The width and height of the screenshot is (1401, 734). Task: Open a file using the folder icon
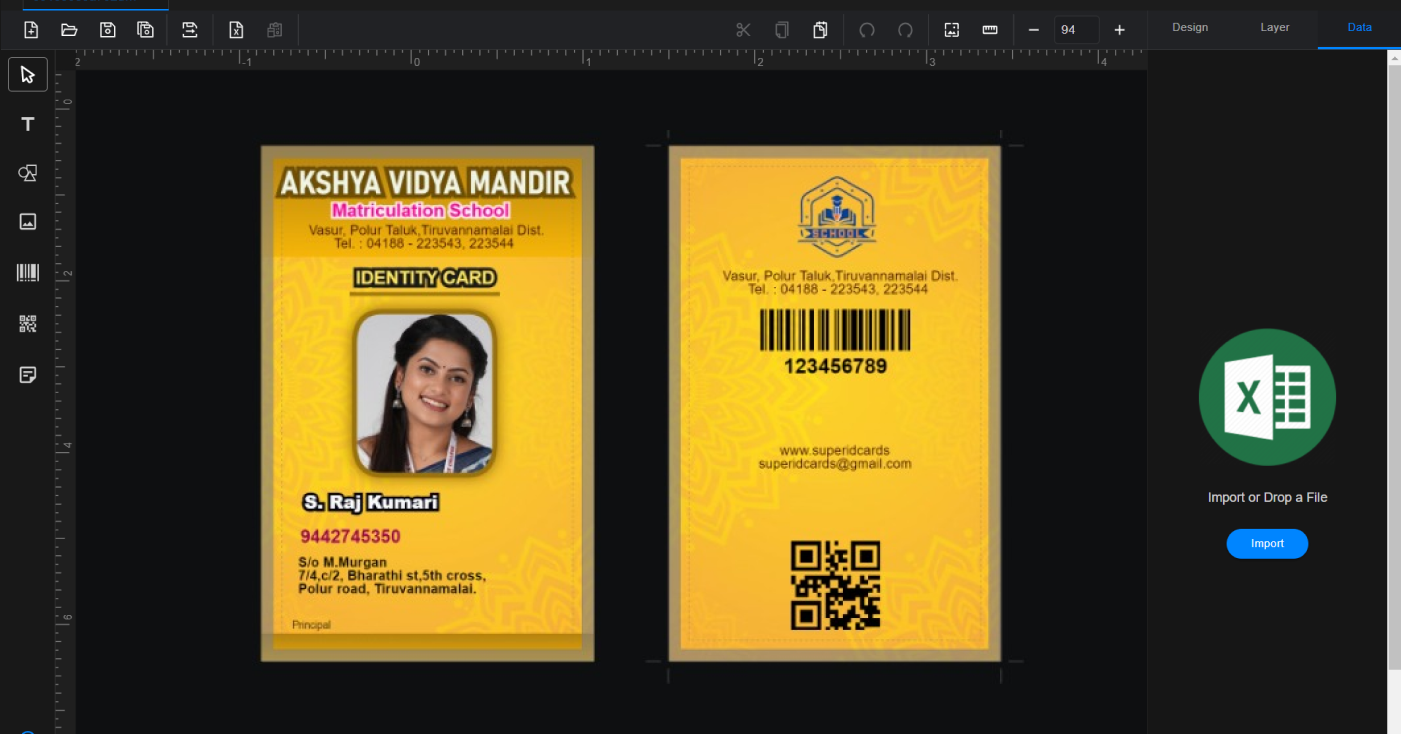(69, 30)
